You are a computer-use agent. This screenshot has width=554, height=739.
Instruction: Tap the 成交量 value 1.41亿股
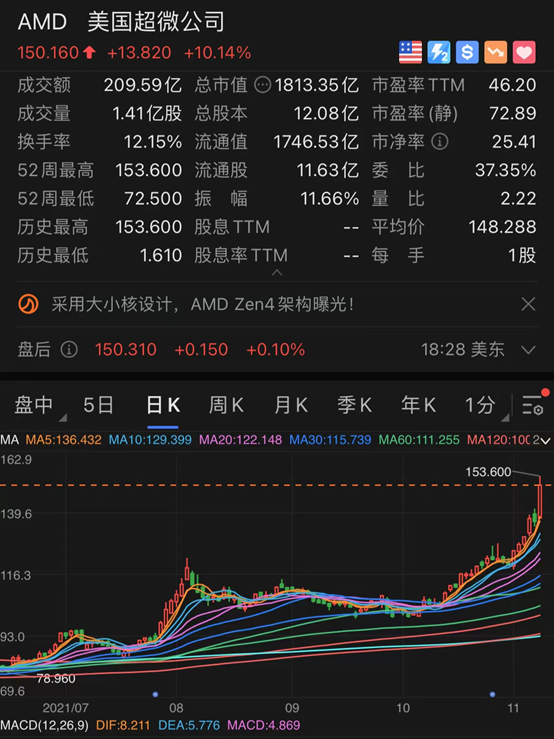147,114
